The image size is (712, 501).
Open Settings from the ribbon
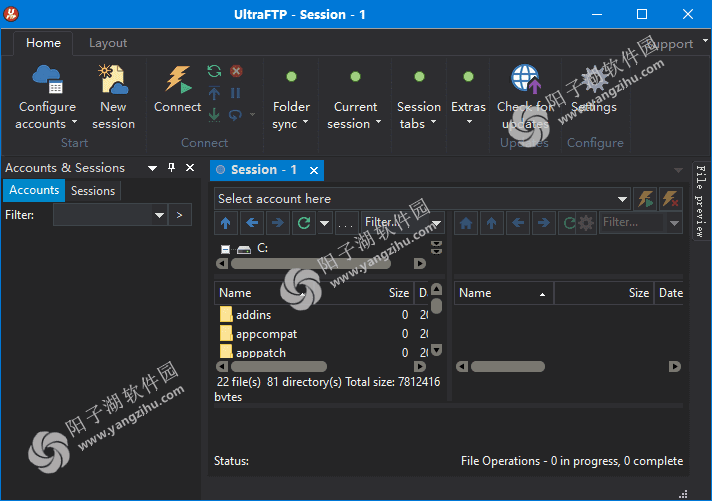tap(594, 90)
